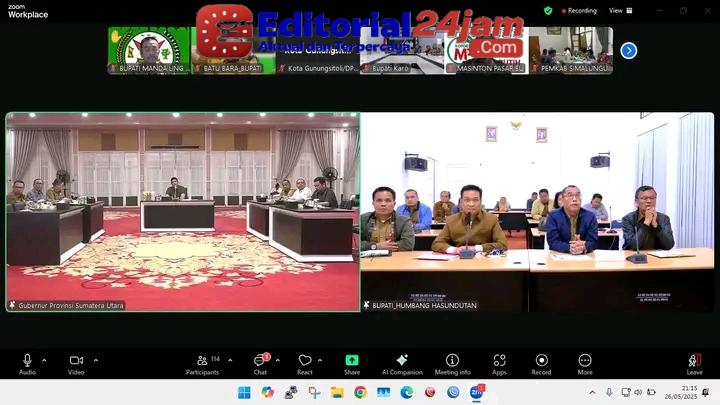Open the More options menu

585,361
